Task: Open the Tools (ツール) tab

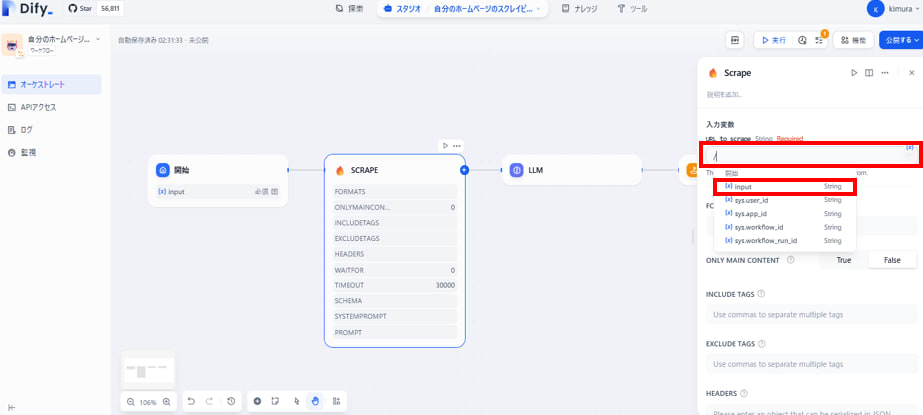Action: 632,9
